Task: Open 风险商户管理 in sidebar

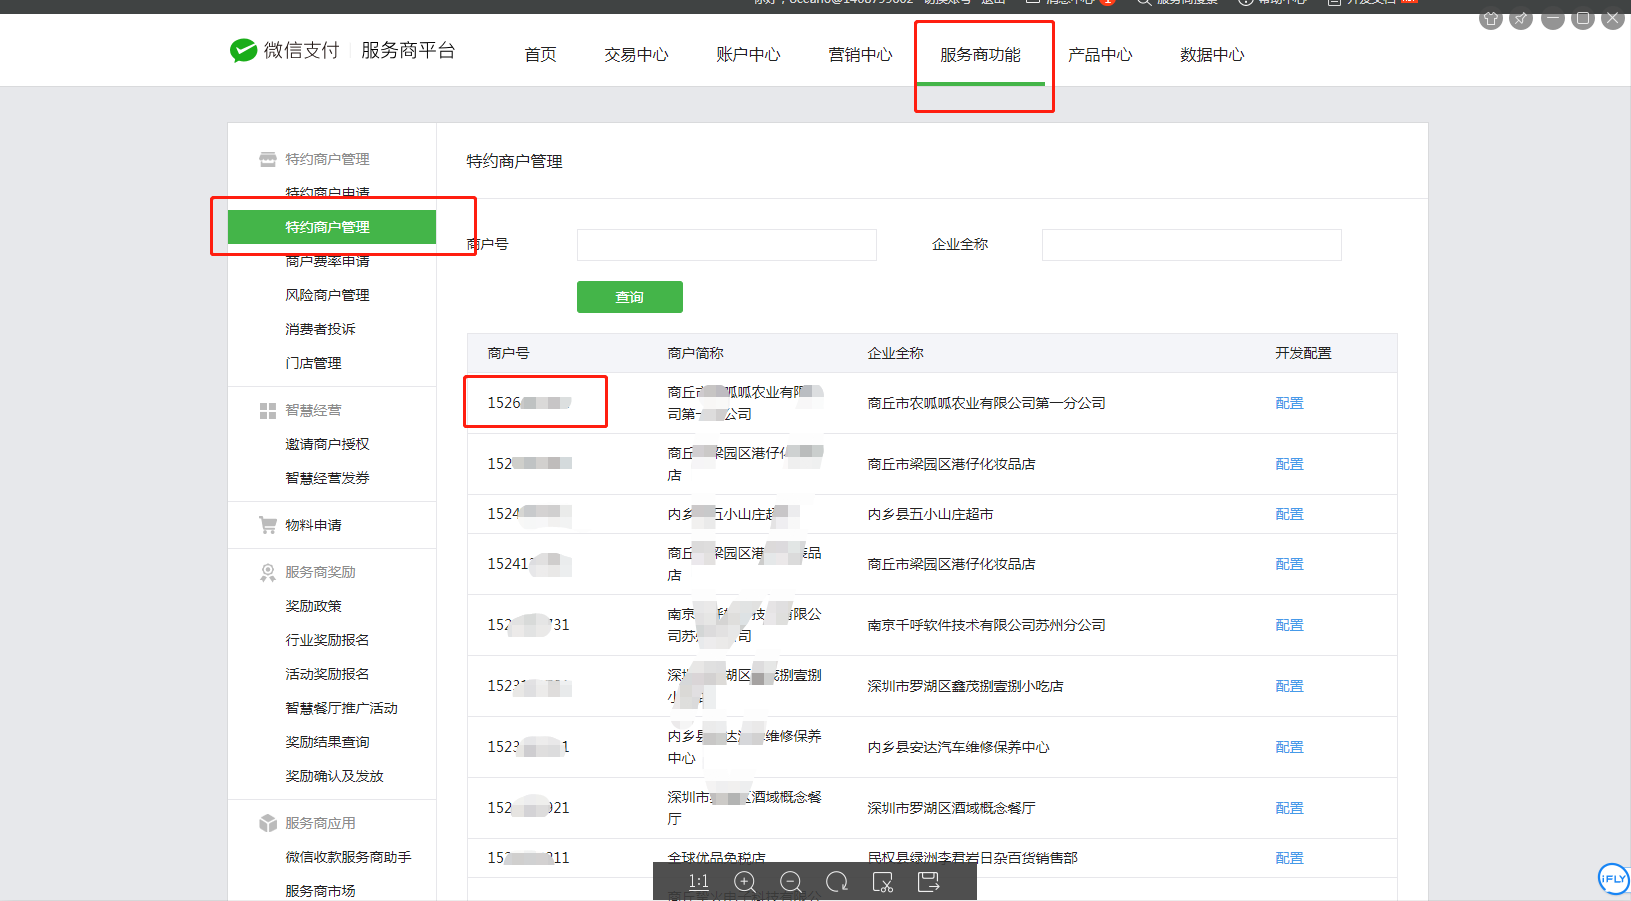Action: (x=327, y=295)
